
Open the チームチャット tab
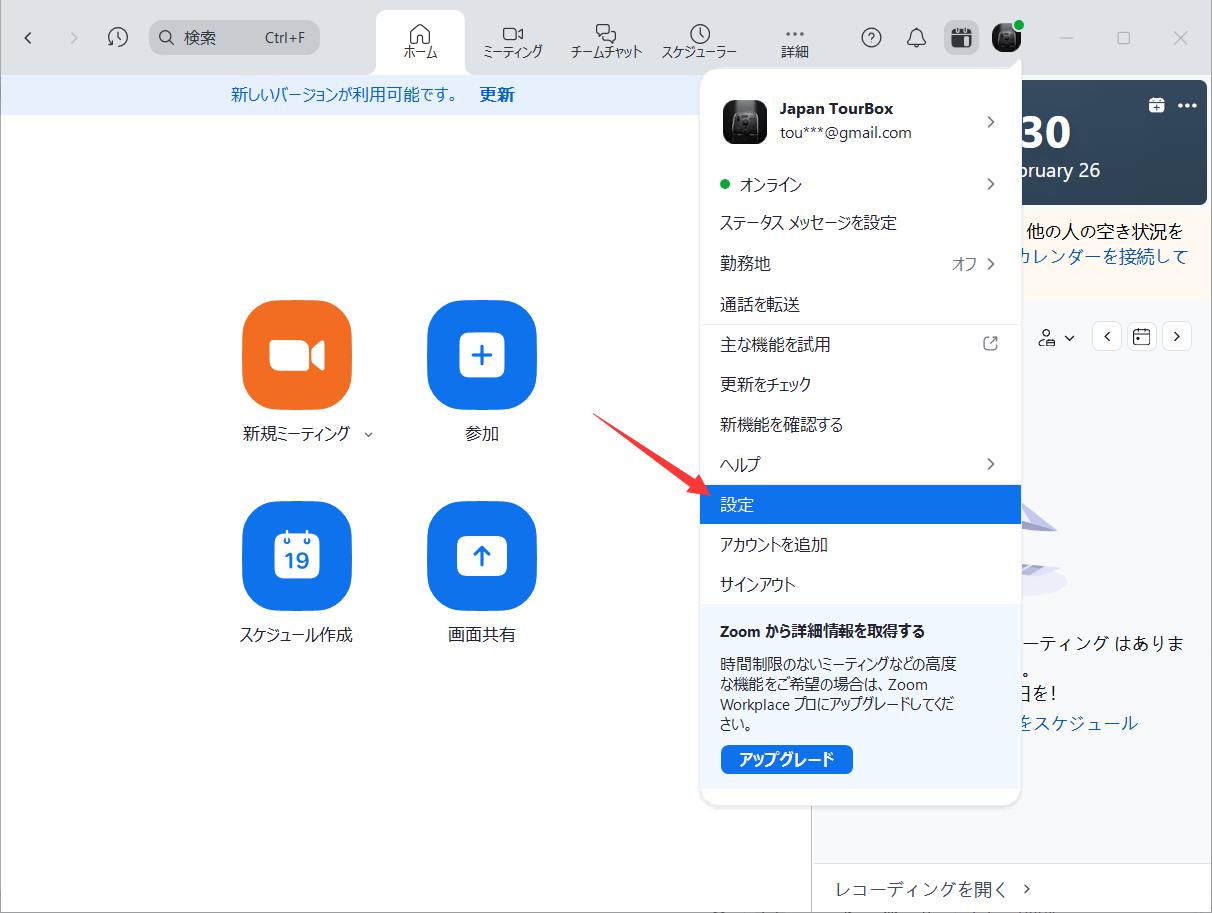coord(605,41)
